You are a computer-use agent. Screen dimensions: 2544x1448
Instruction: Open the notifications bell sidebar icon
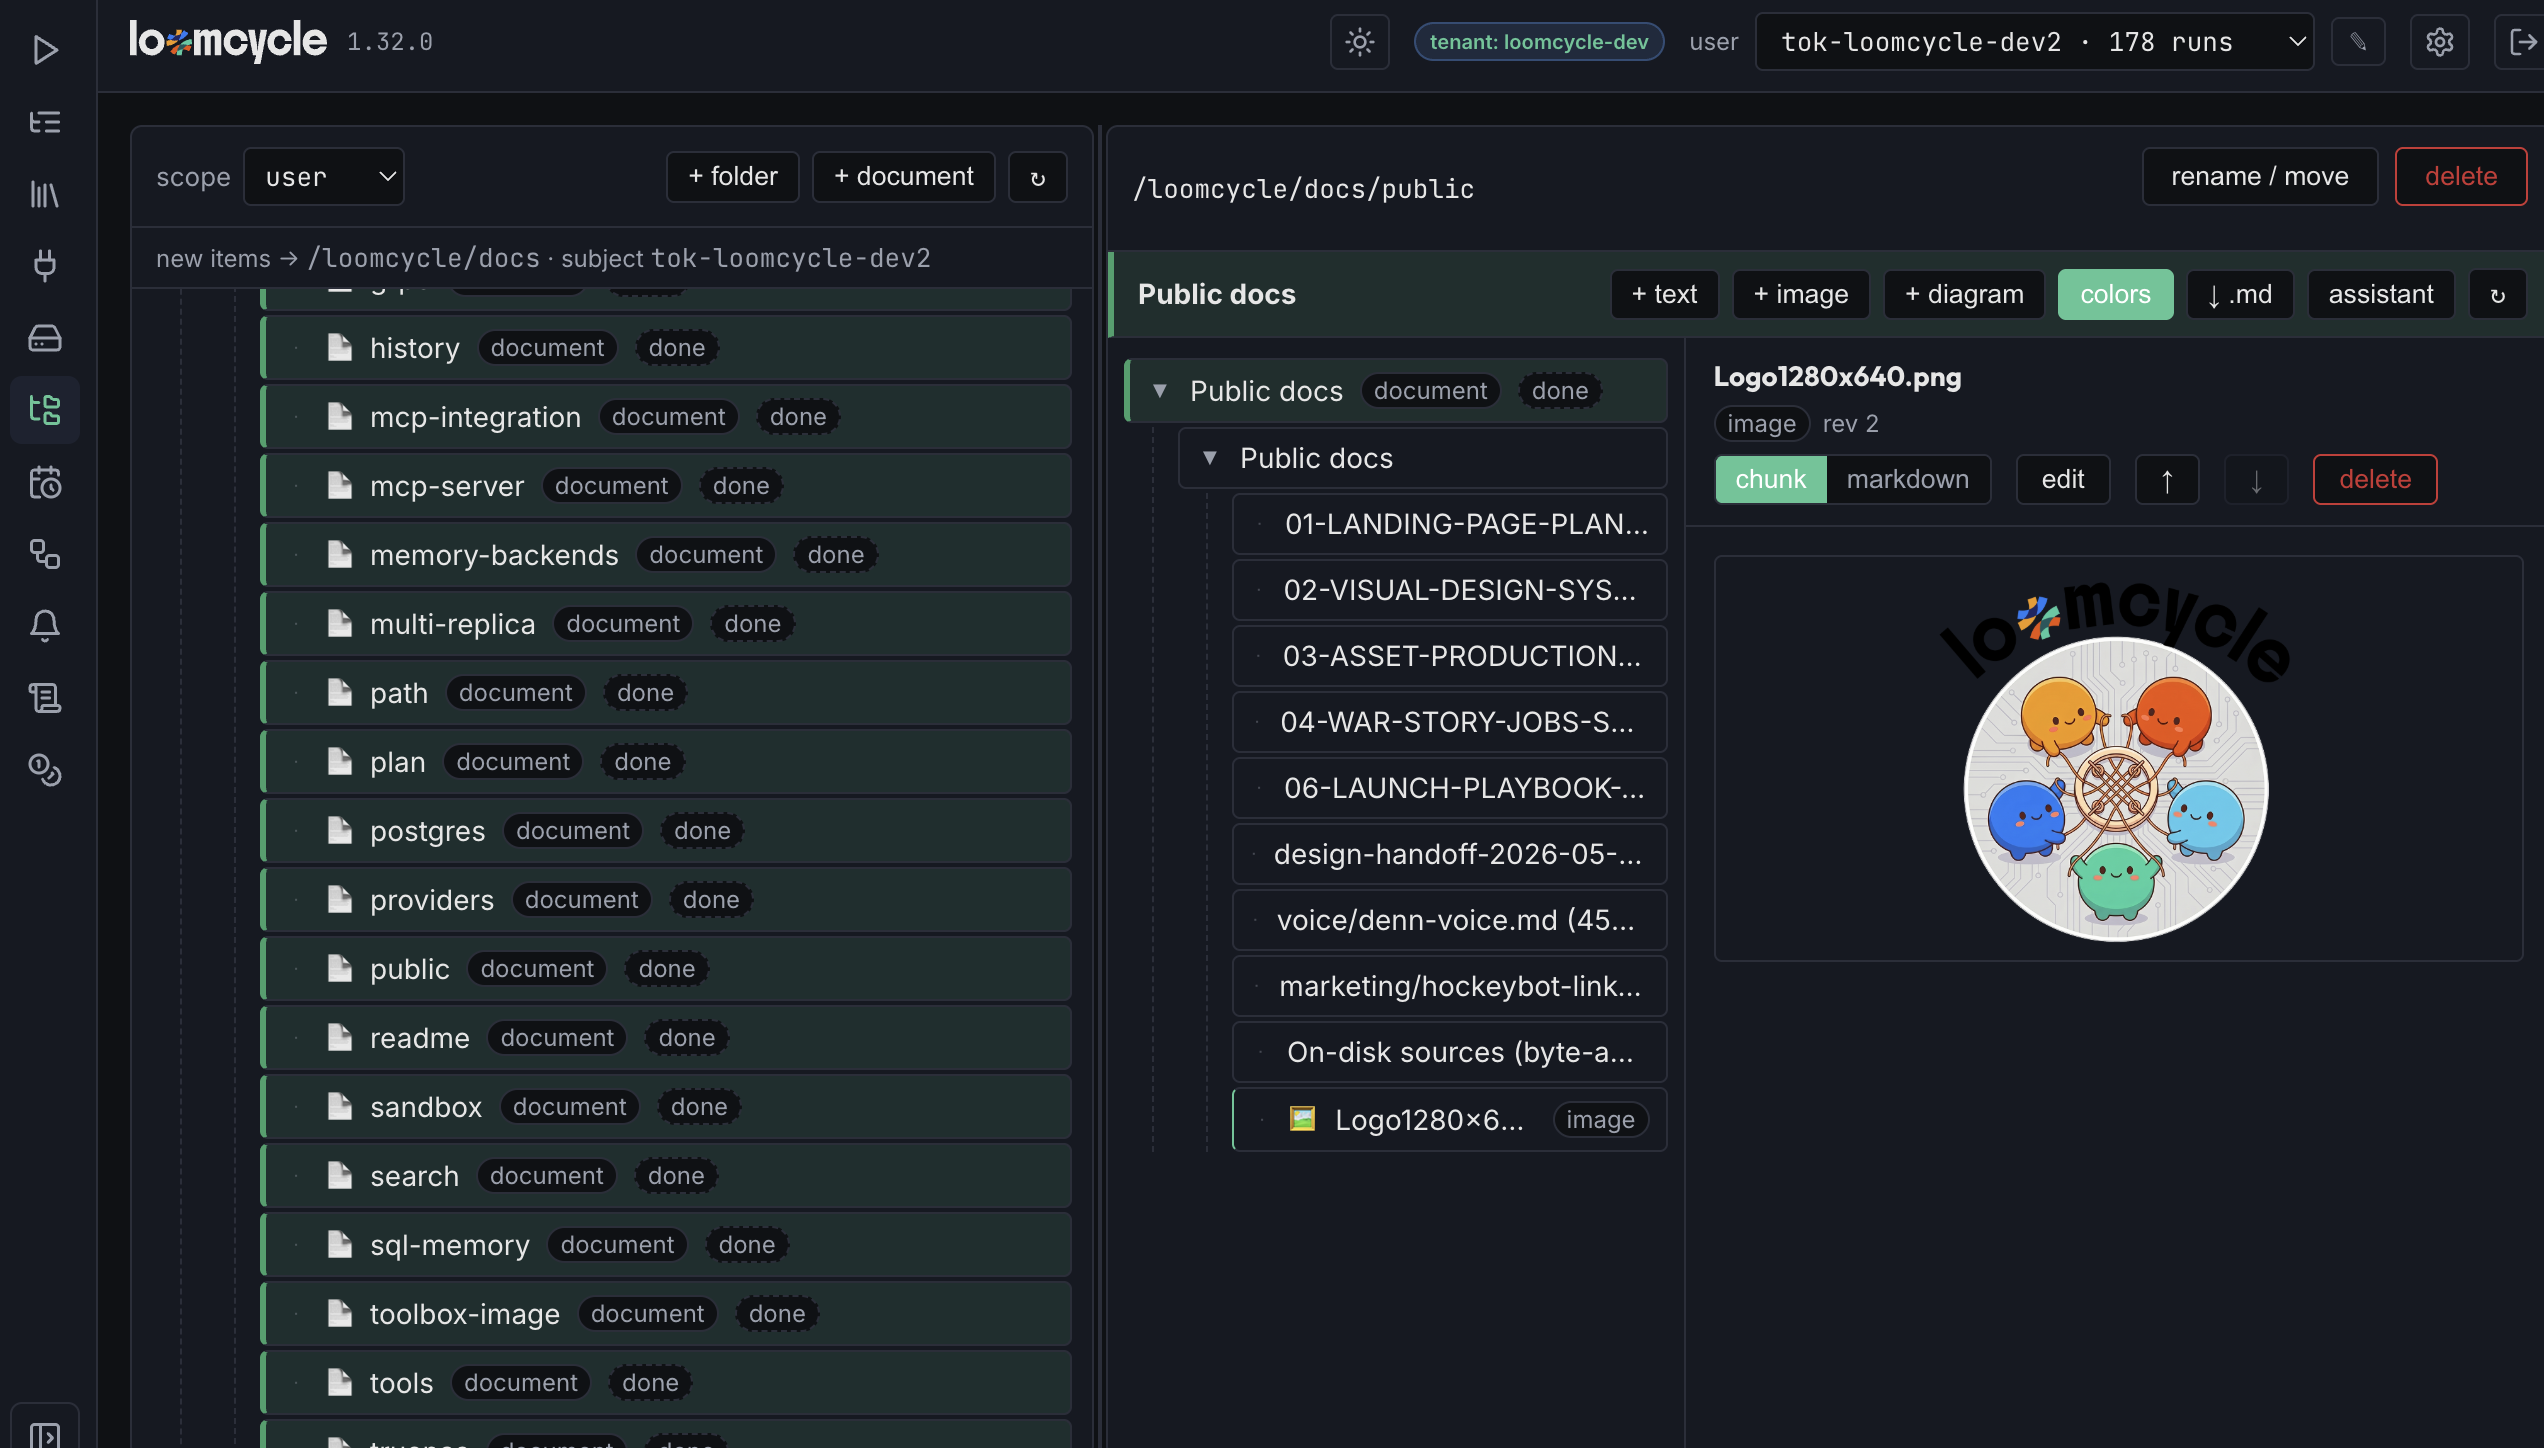[45, 626]
